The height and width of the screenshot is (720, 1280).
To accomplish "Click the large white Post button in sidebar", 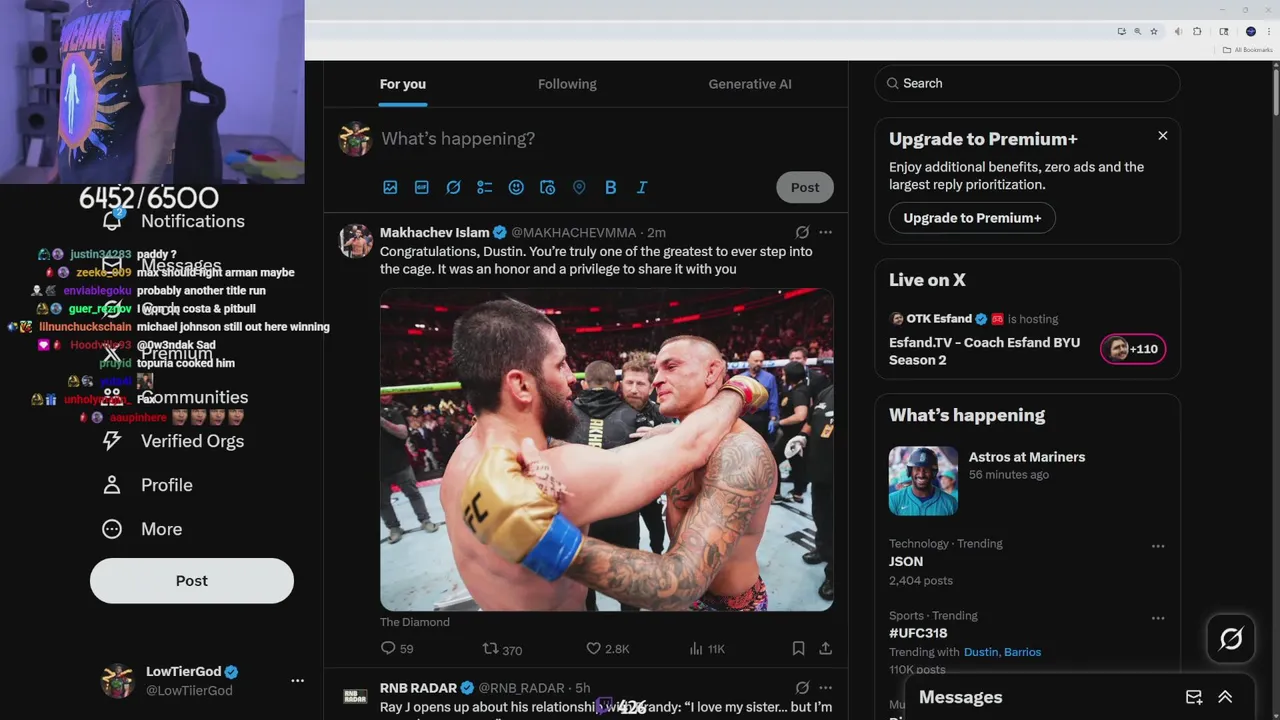I will (x=192, y=580).
